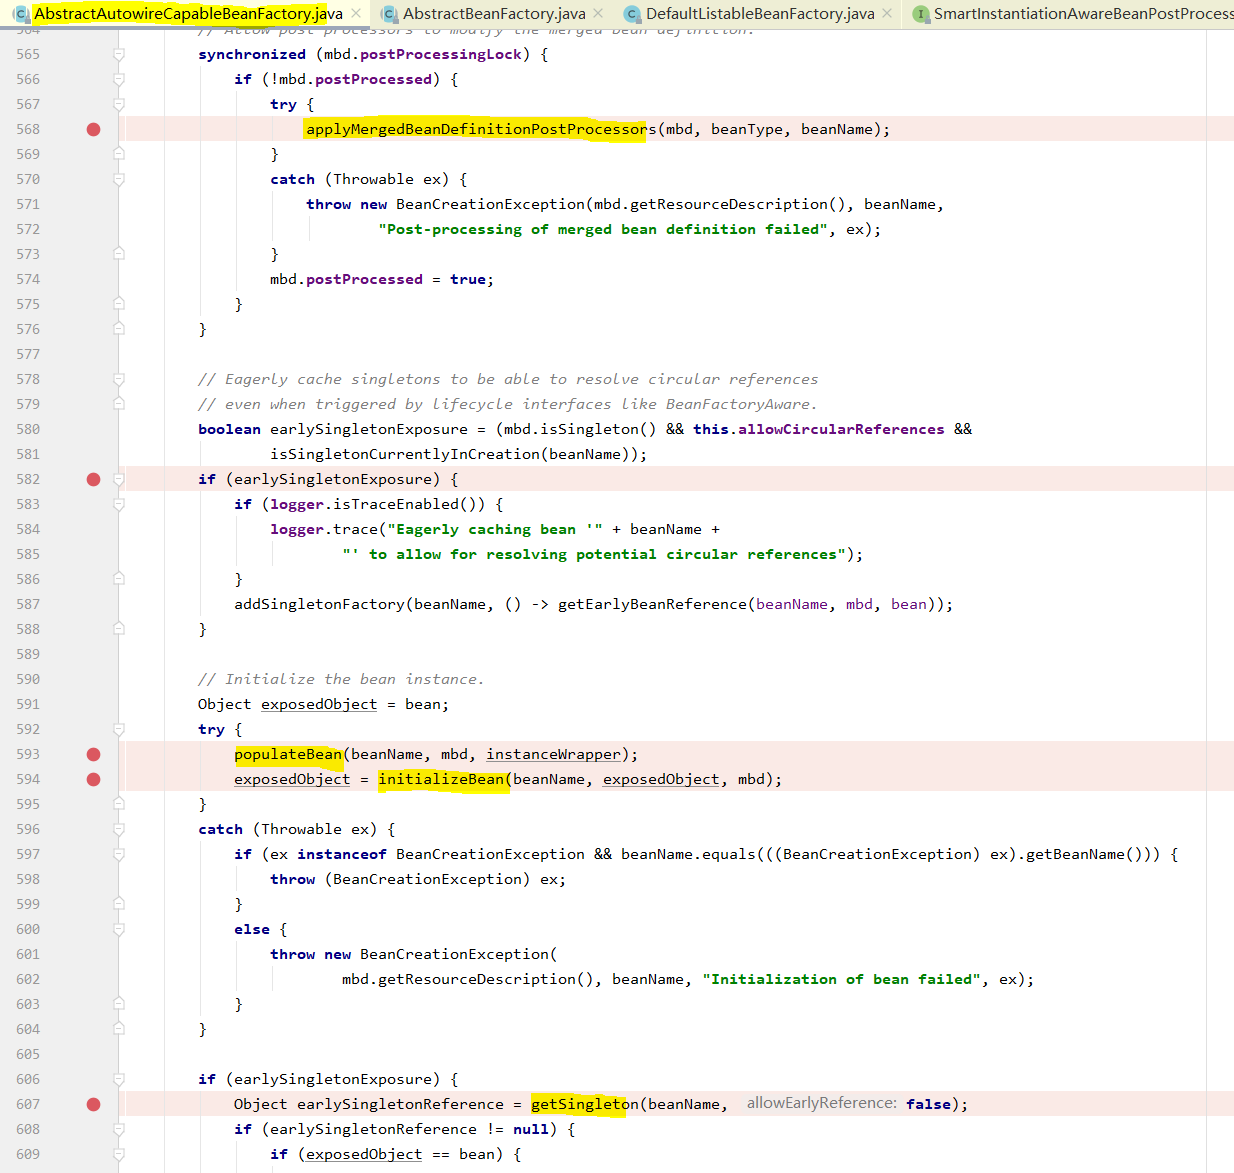Viewport: 1234px width, 1173px height.
Task: Click interface icon on SmartInstantiationAwareBeanPostProcess tab
Action: [x=921, y=14]
